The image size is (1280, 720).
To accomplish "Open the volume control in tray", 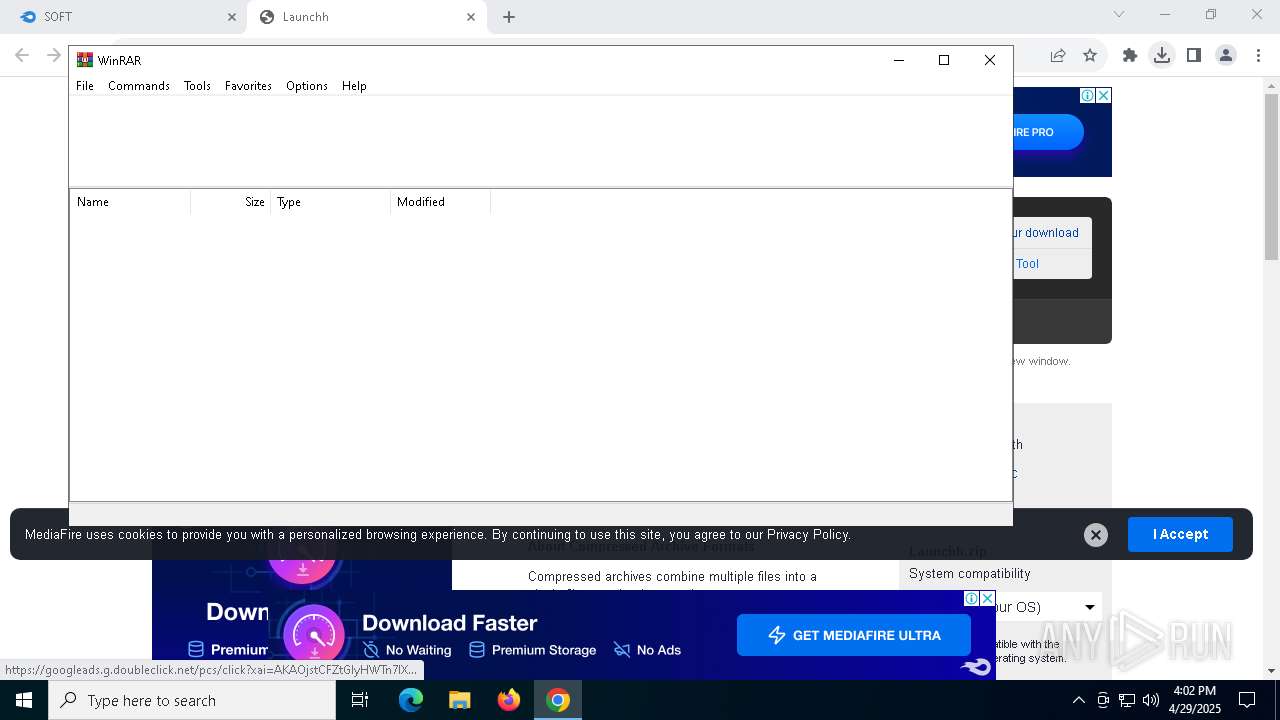I will coord(1151,700).
